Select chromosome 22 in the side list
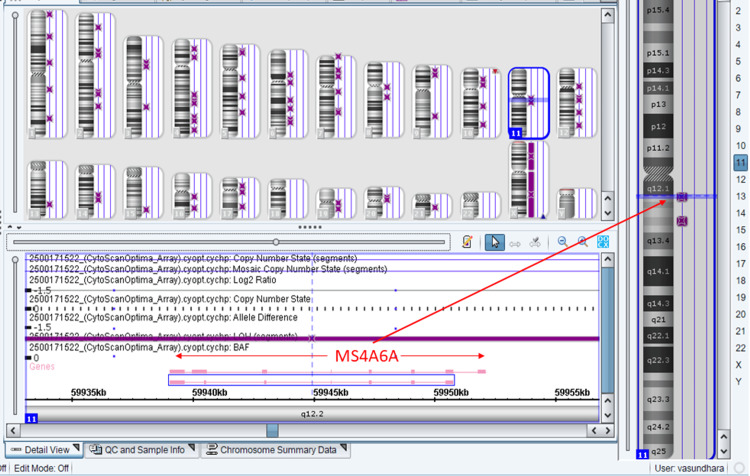Screen dimensions: 750x476 point(740,348)
